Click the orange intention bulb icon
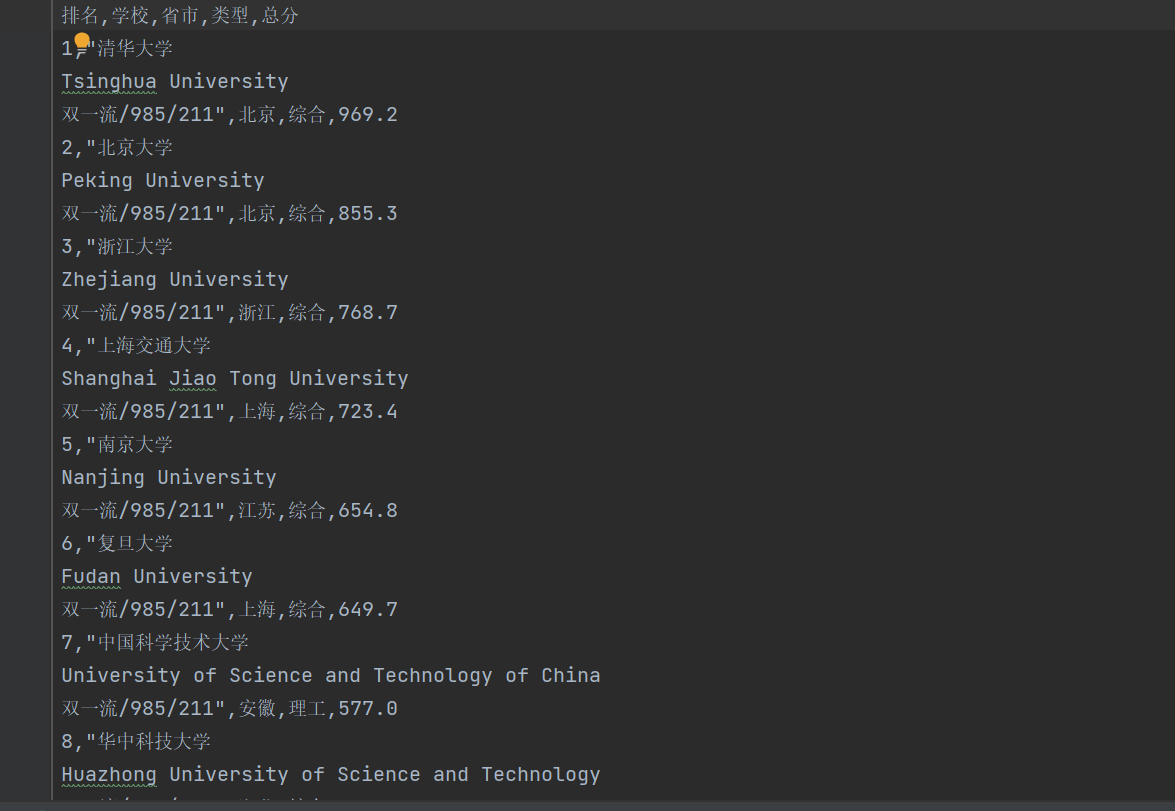The image size is (1175, 811). pyautogui.click(x=82, y=41)
